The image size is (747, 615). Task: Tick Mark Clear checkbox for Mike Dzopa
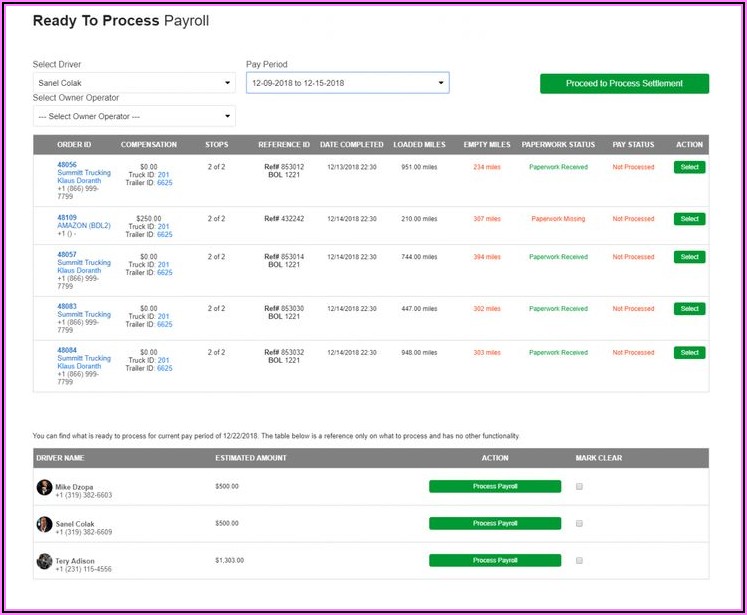[x=579, y=487]
